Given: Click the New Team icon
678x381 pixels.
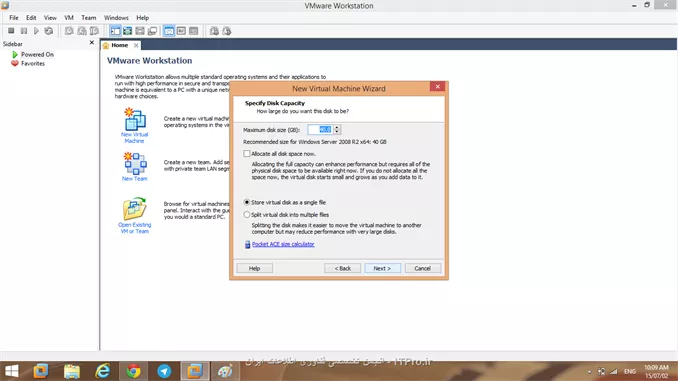Looking at the screenshot, I should 134,163.
